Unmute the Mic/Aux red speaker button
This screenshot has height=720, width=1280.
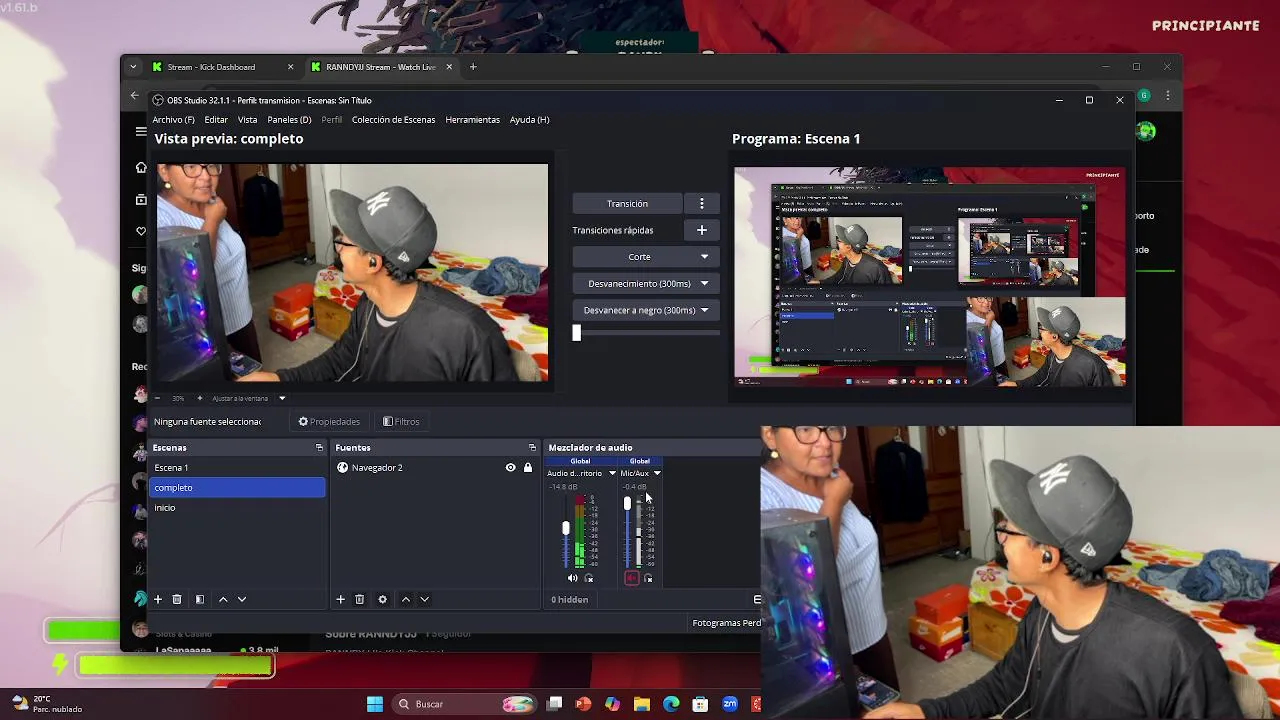pyautogui.click(x=631, y=578)
